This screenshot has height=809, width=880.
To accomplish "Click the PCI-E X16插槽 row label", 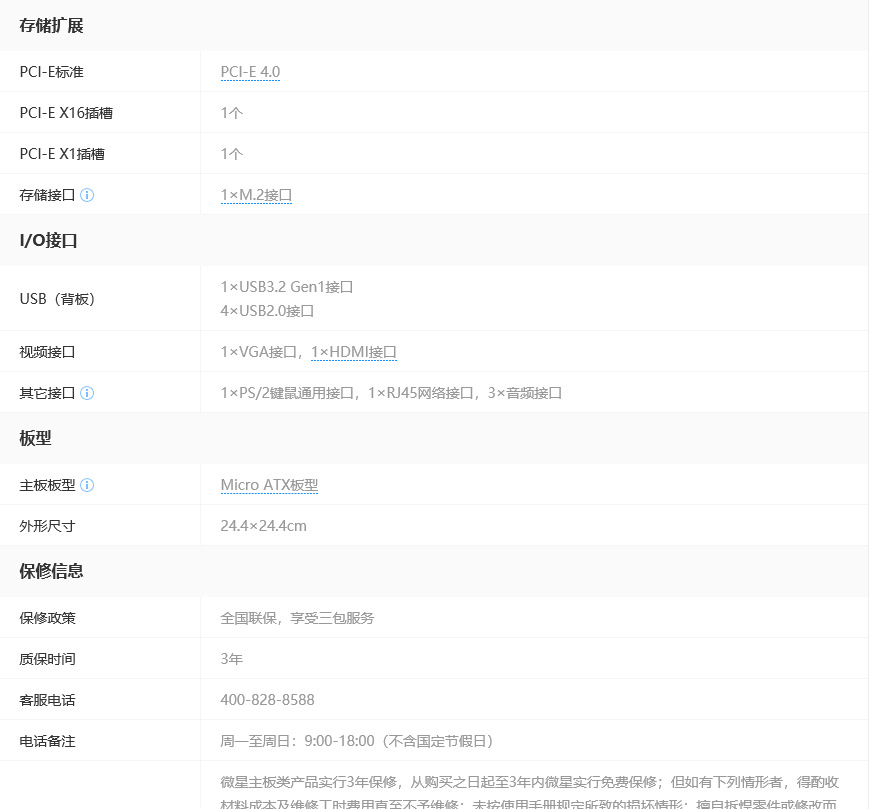I will point(66,113).
